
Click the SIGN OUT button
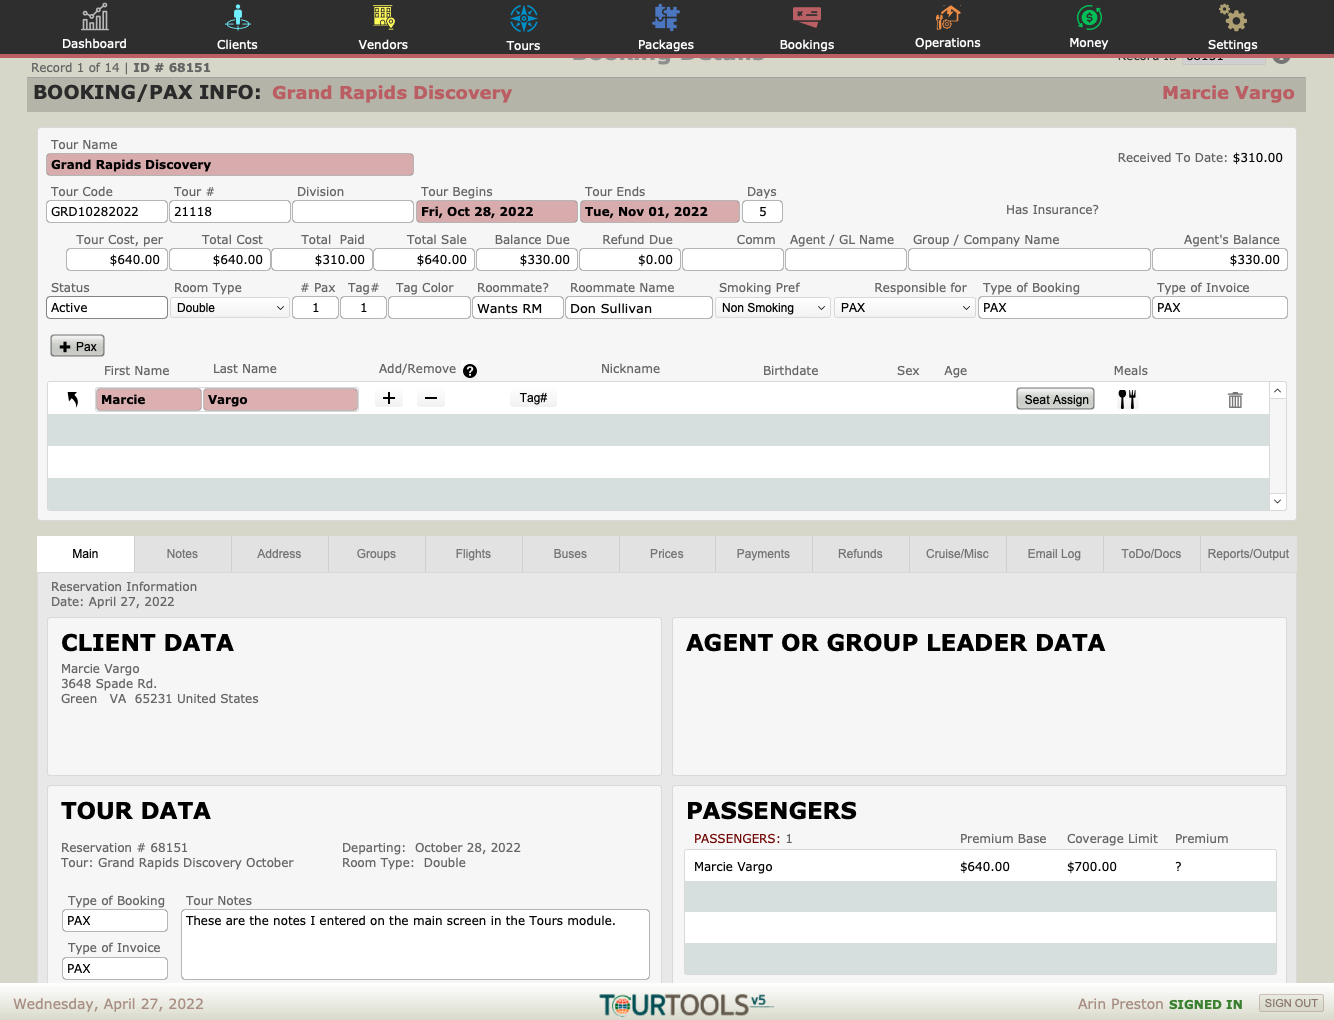(1291, 1003)
